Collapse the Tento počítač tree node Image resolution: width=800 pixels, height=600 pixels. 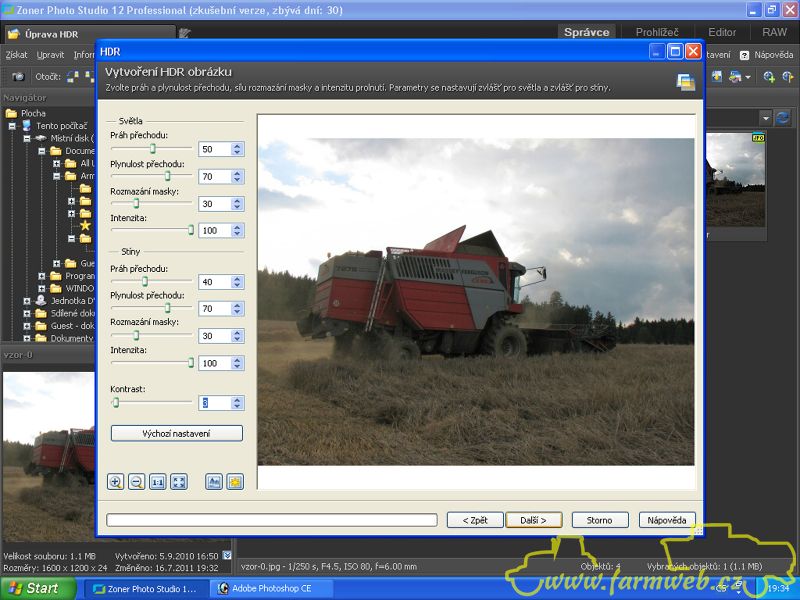12,126
